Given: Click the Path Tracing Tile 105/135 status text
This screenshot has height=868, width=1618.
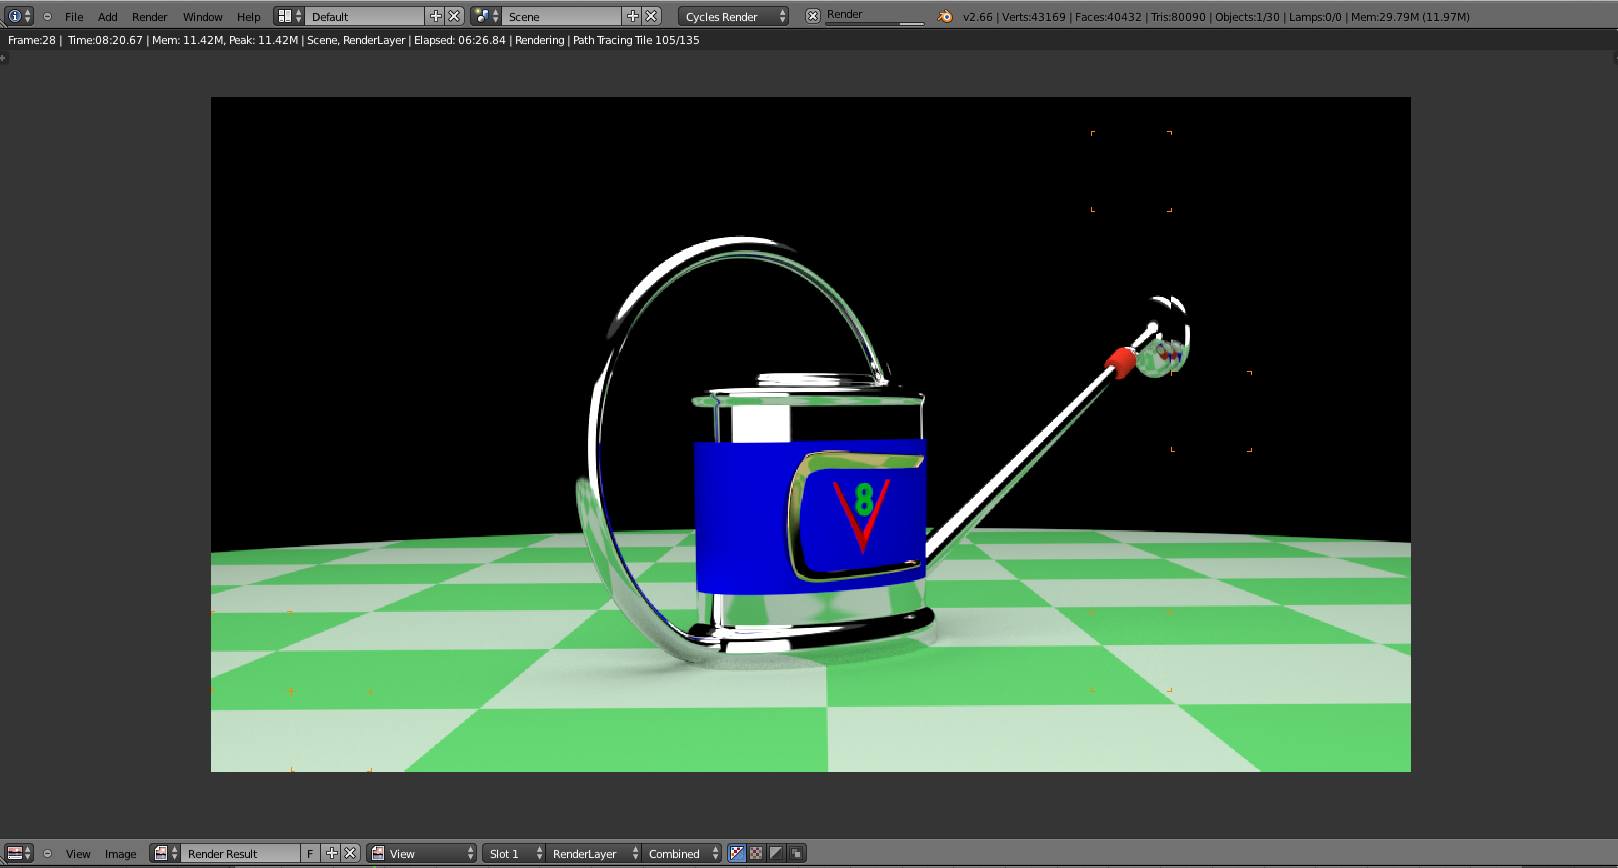Looking at the screenshot, I should coord(636,40).
